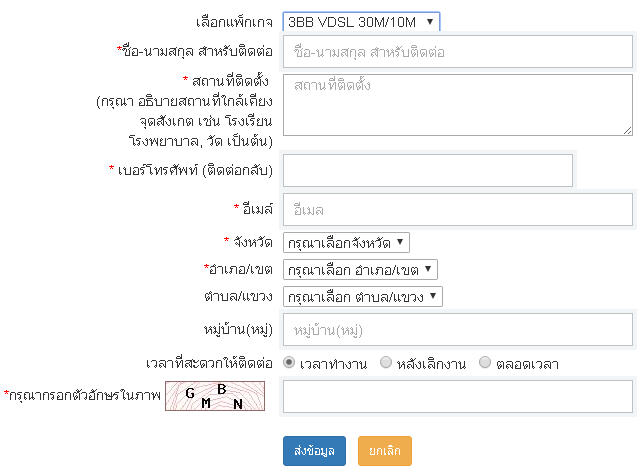Expand the district (อำเภอ/เขต) dropdown
The width and height of the screenshot is (641, 472).
tap(360, 269)
